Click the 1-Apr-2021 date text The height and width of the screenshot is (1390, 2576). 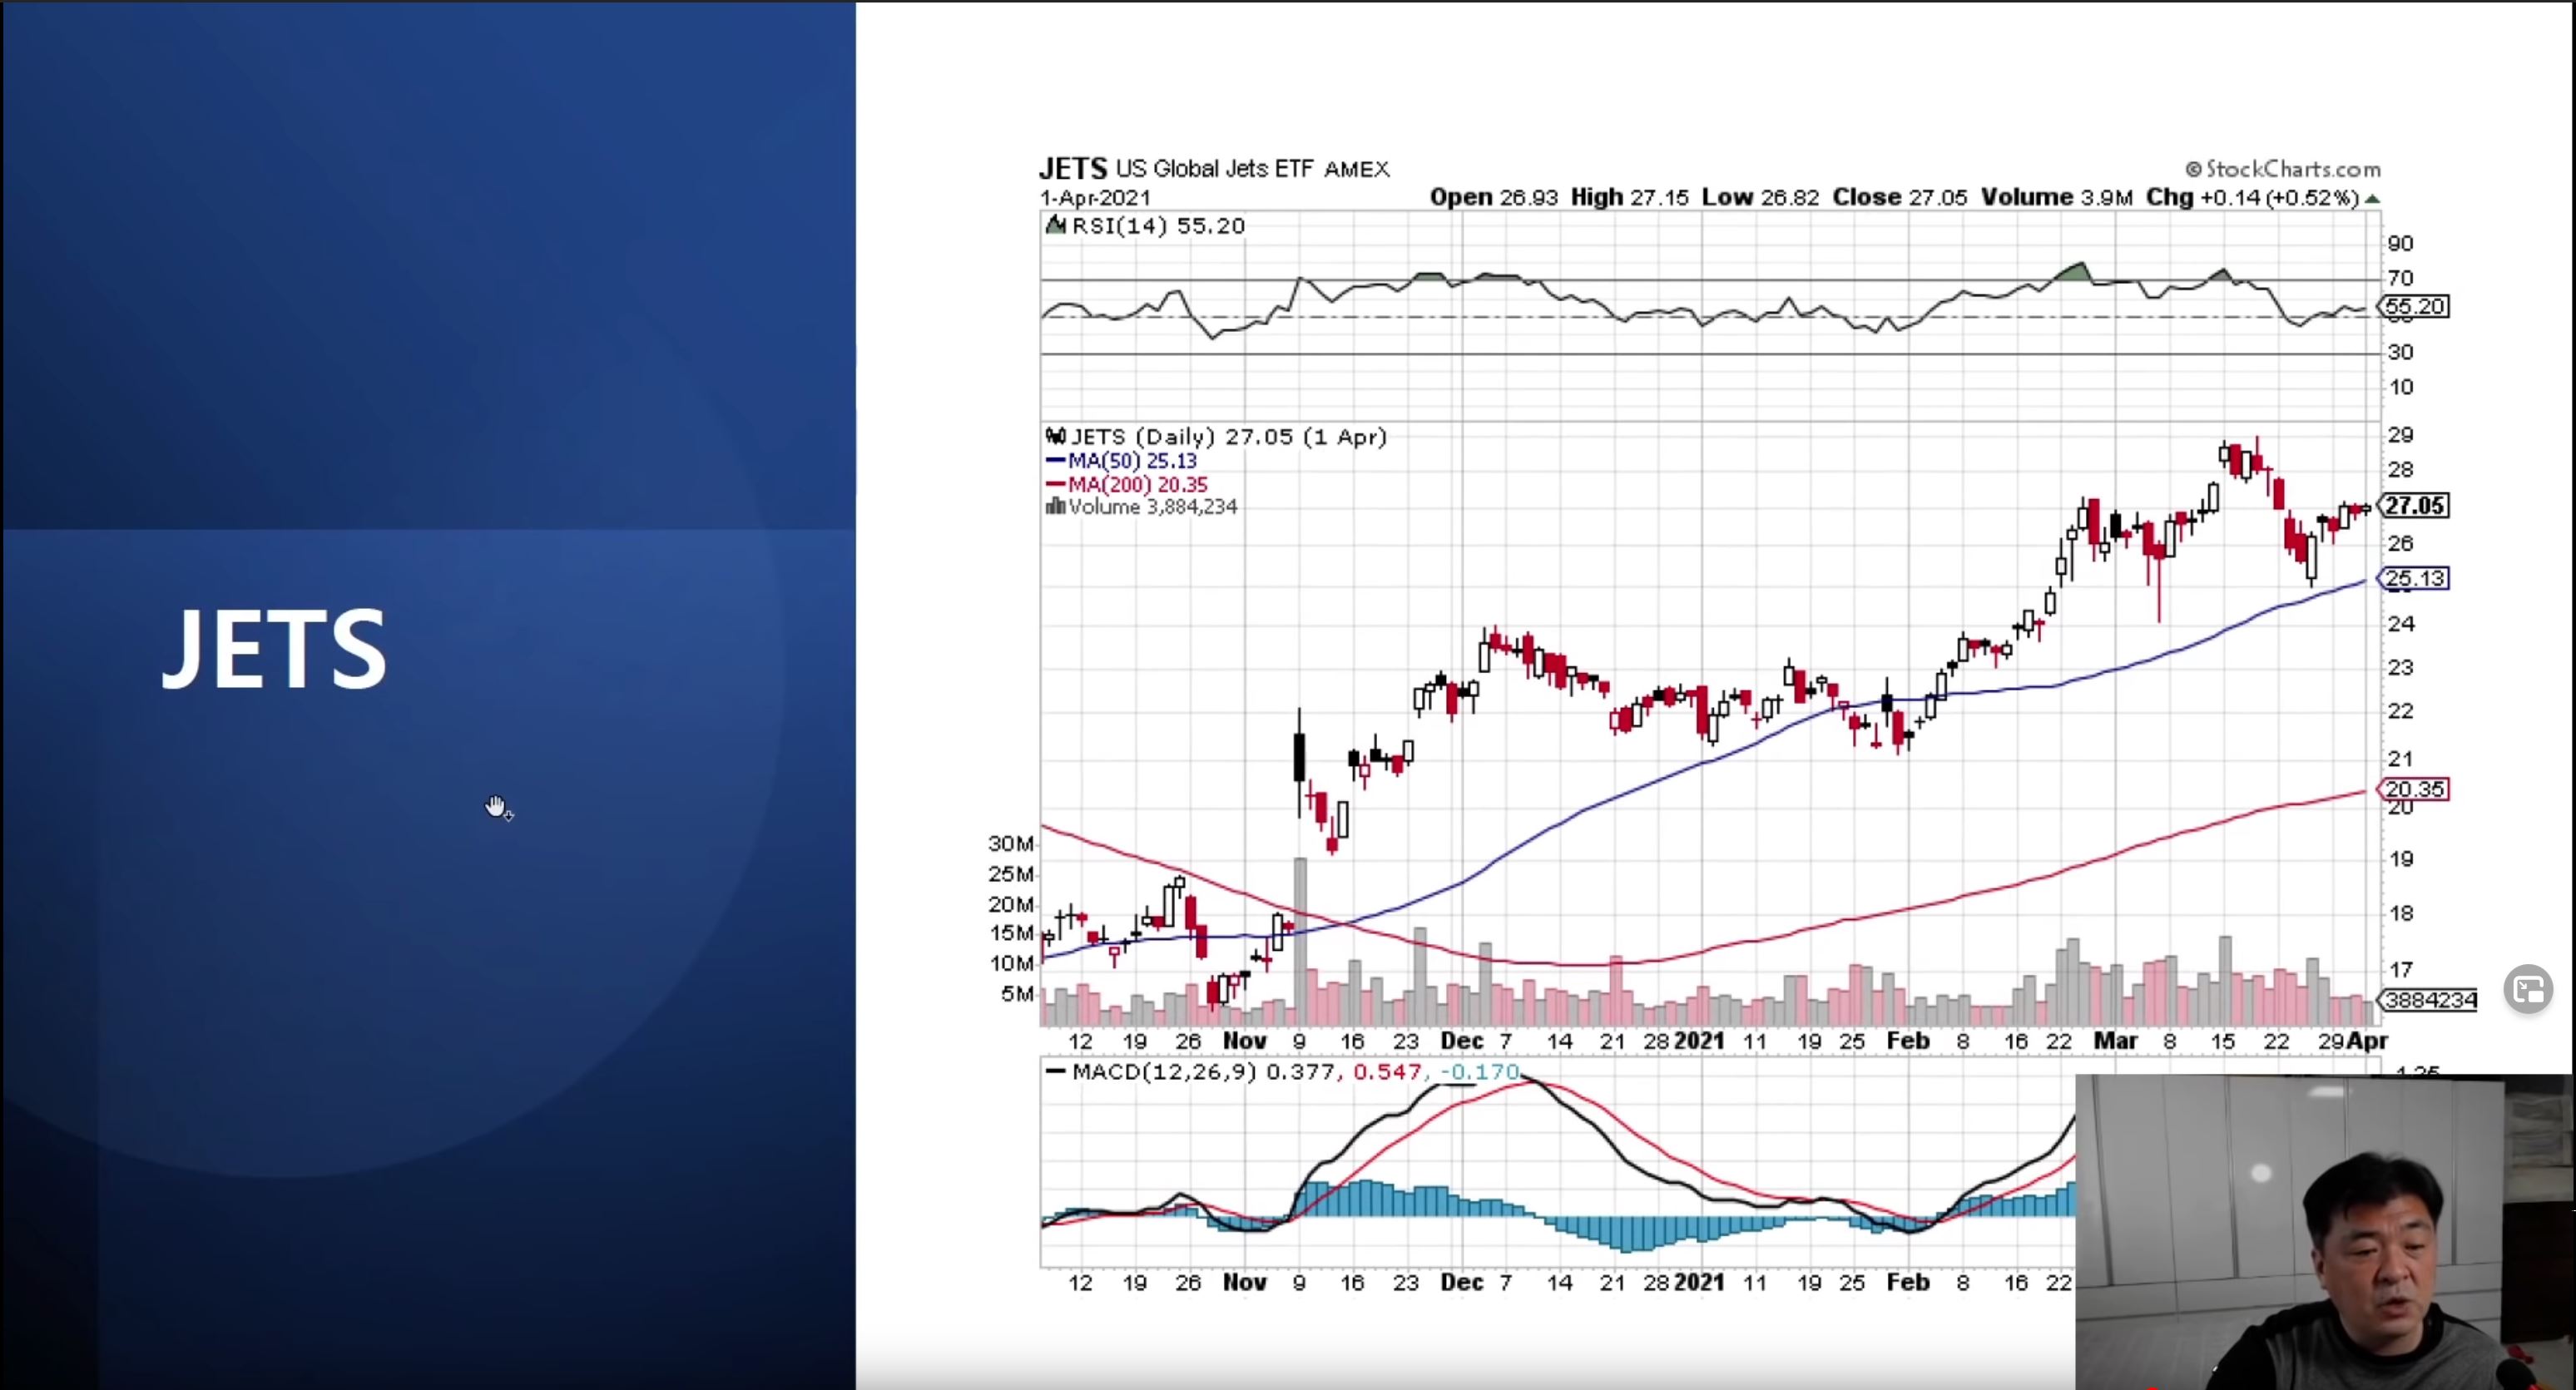pos(1095,198)
